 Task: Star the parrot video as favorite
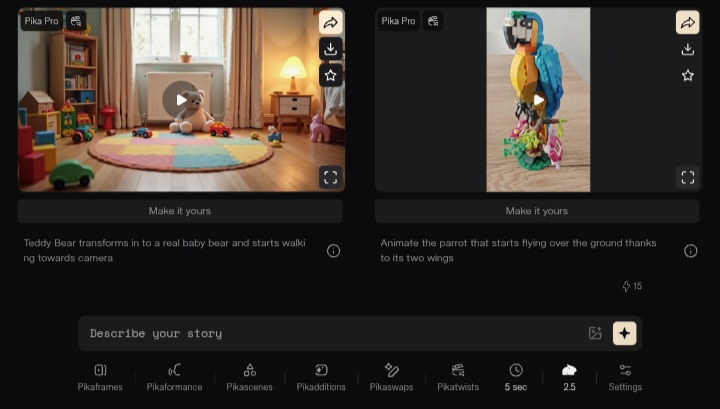coord(687,75)
